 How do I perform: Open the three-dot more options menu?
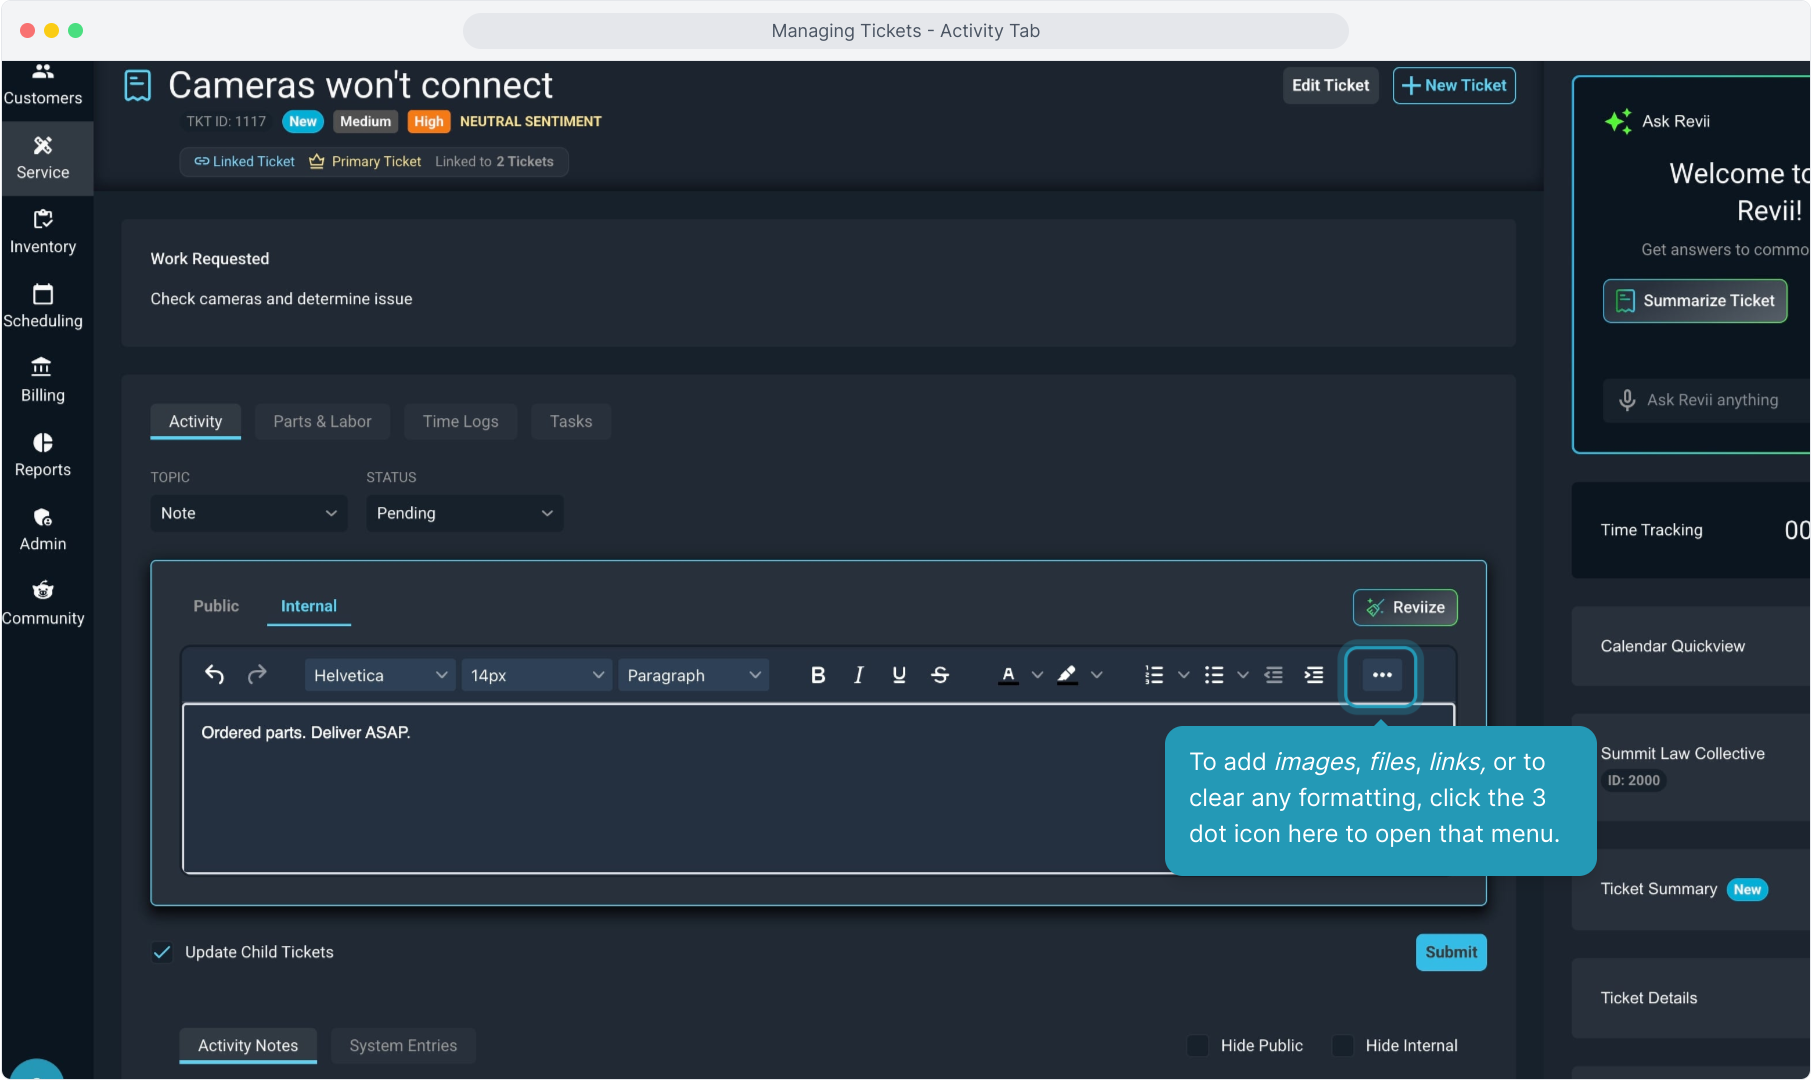click(1381, 675)
